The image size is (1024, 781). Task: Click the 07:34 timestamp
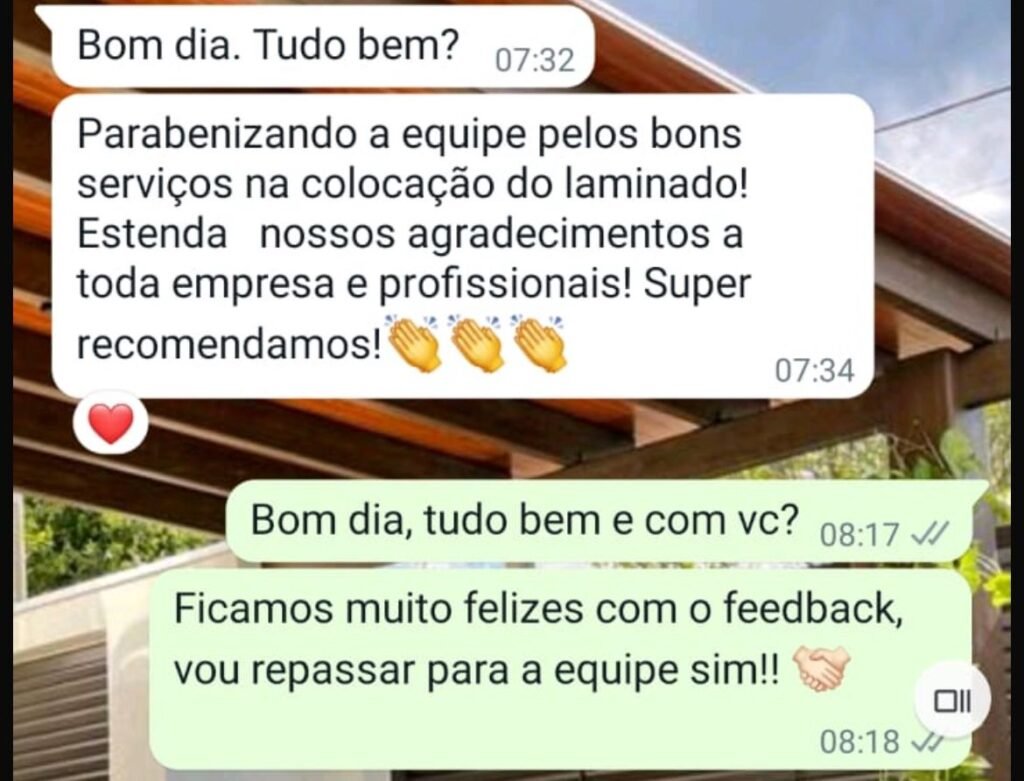pyautogui.click(x=814, y=371)
